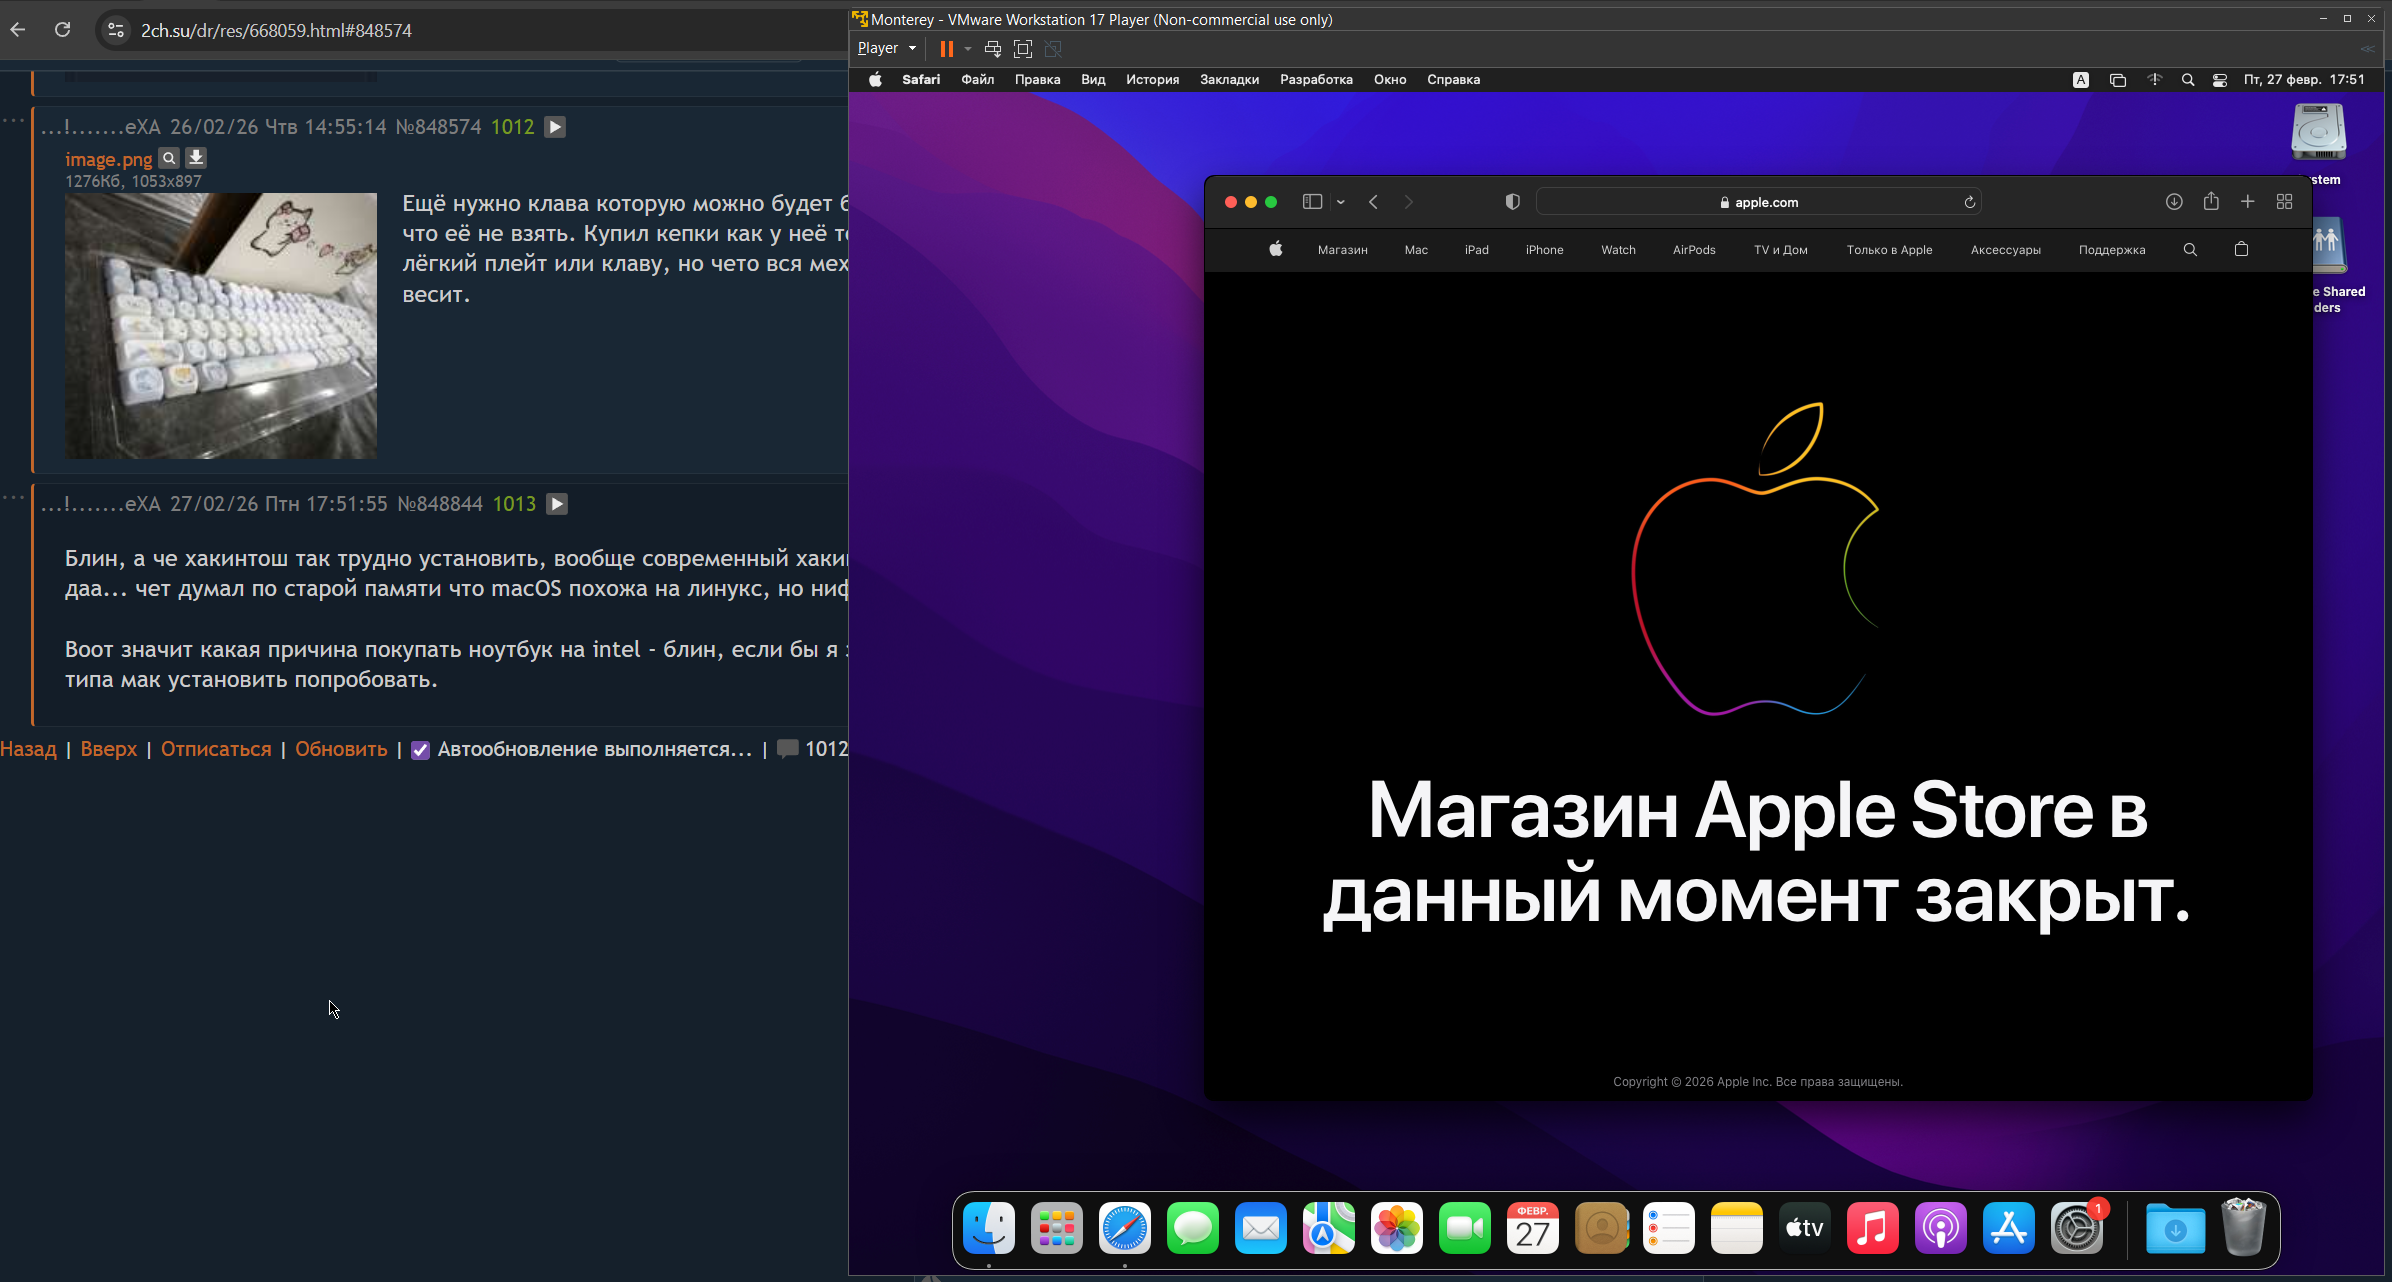Open the keyboard image thumbnail
The width and height of the screenshot is (2392, 1282).
pyautogui.click(x=221, y=326)
